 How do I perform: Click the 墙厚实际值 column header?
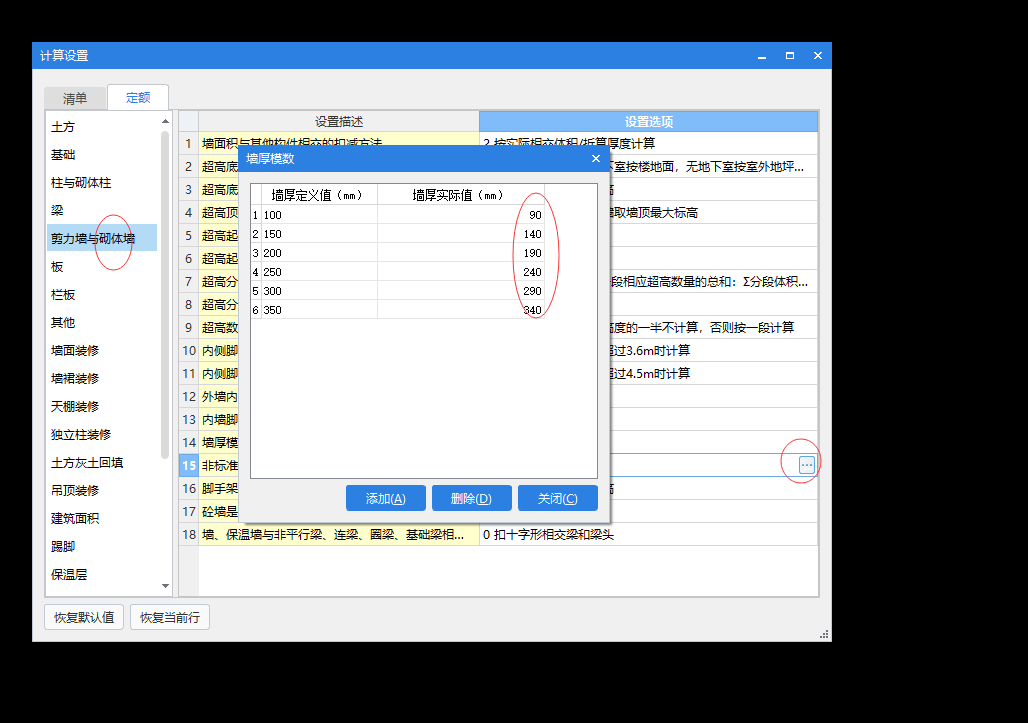[460, 195]
